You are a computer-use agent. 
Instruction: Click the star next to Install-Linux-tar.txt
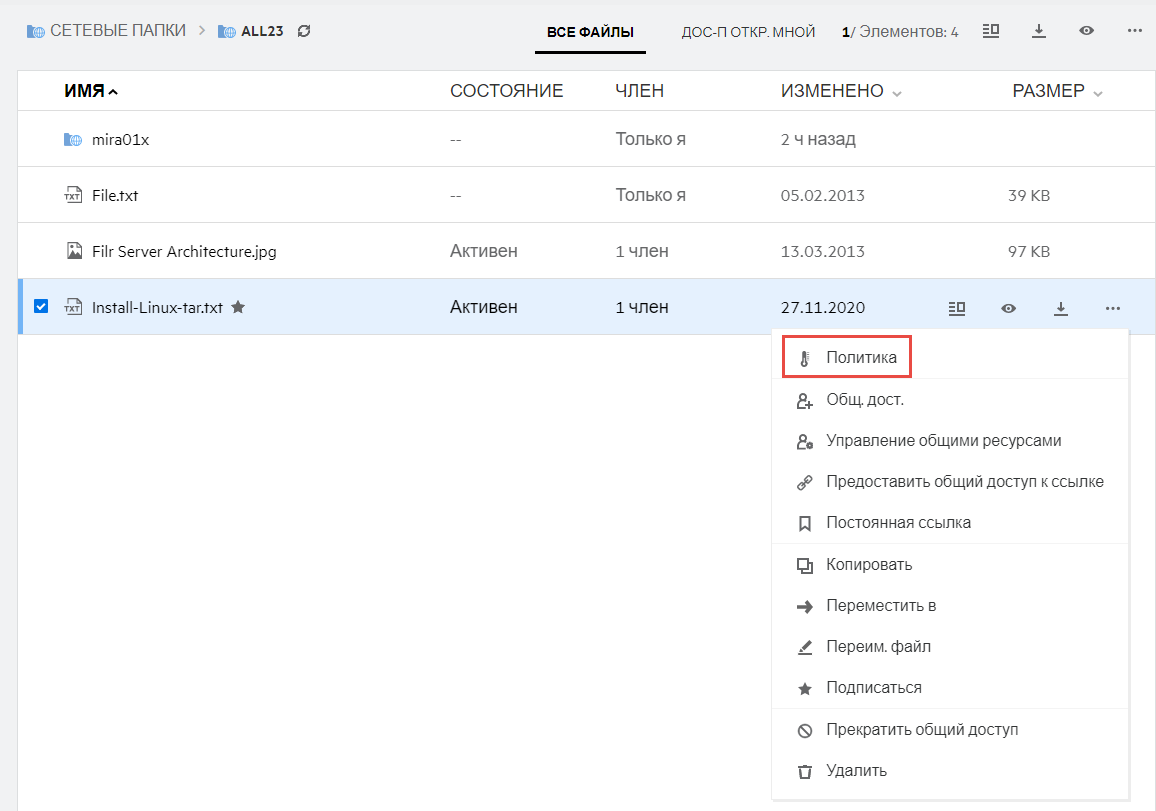238,307
